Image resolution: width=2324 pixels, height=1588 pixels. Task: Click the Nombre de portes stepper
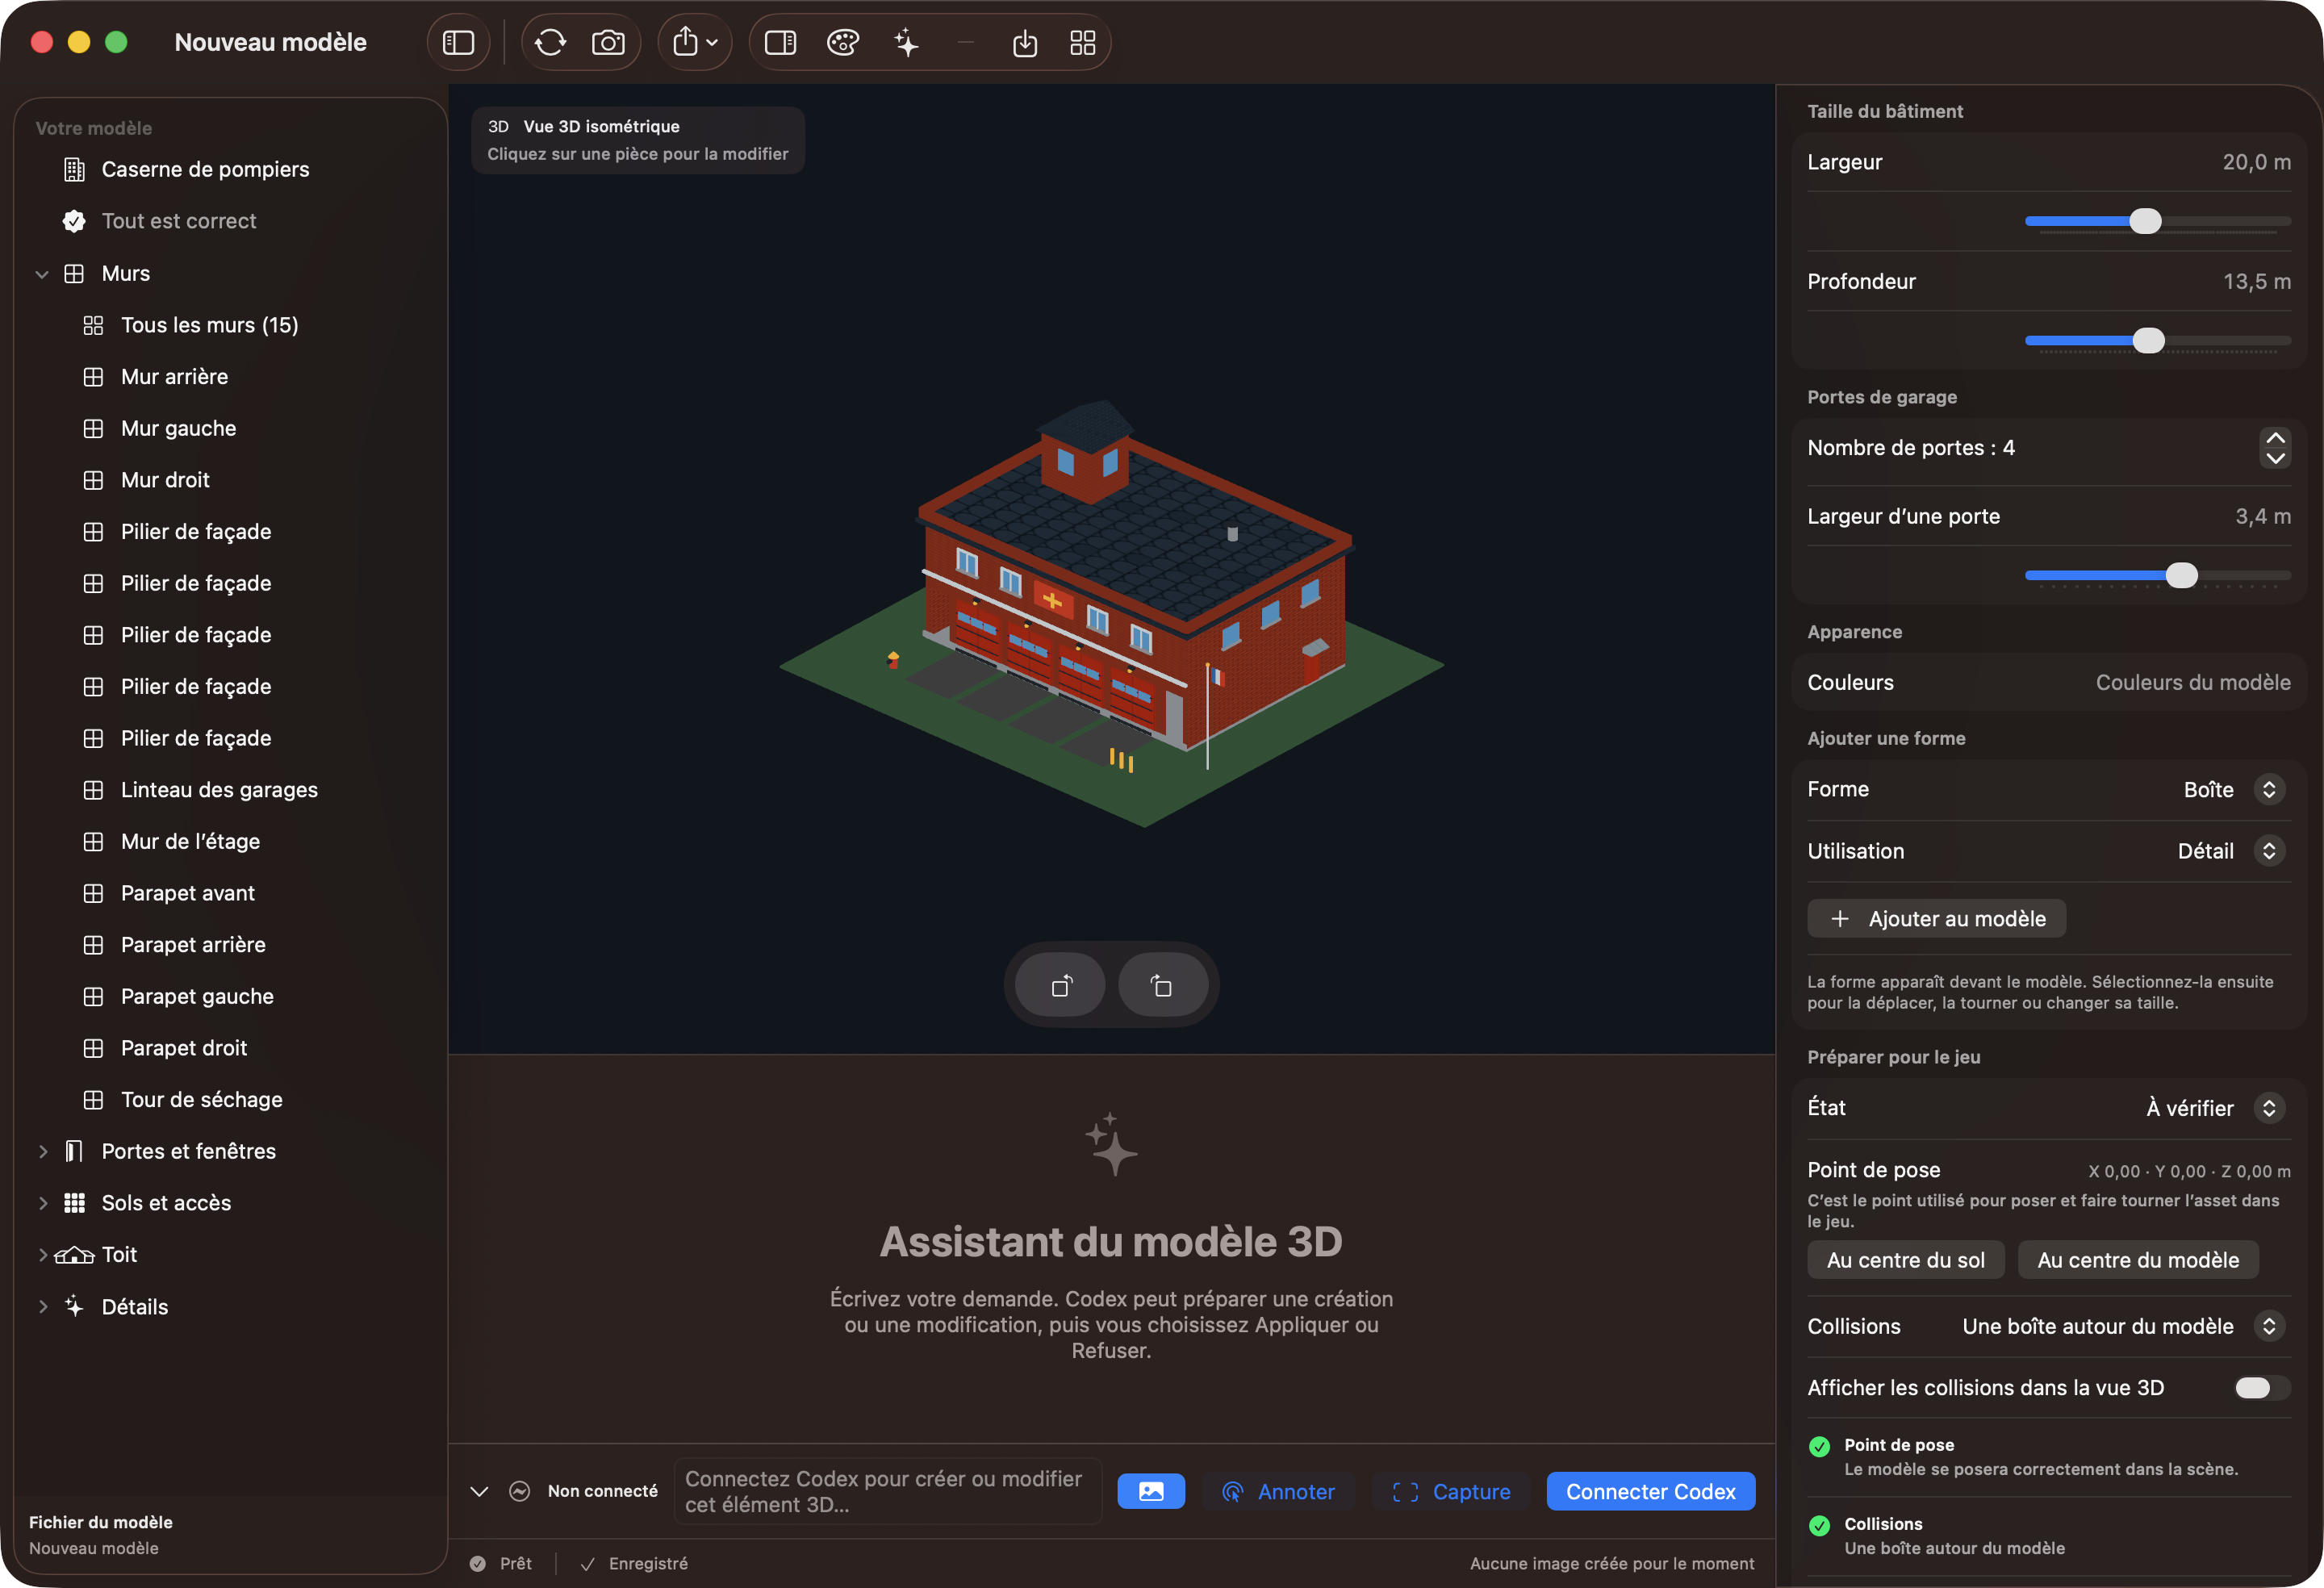click(x=2275, y=447)
